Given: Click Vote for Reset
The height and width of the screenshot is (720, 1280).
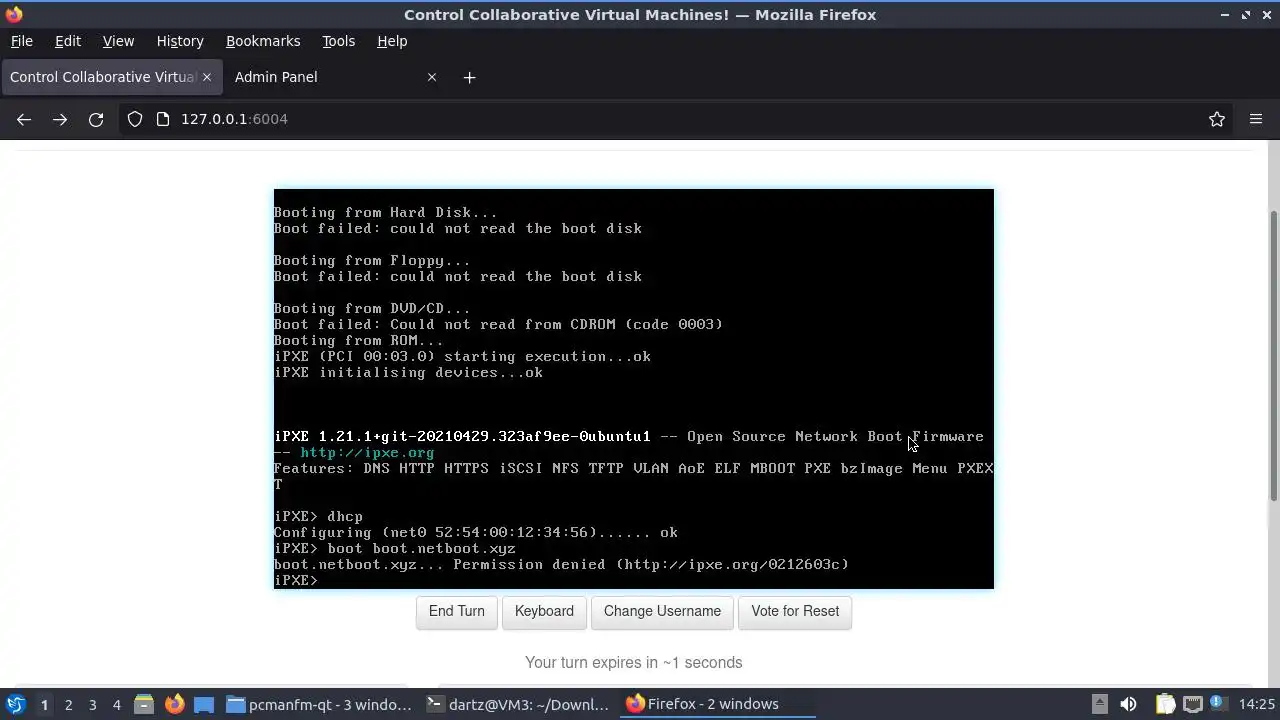Looking at the screenshot, I should (795, 611).
